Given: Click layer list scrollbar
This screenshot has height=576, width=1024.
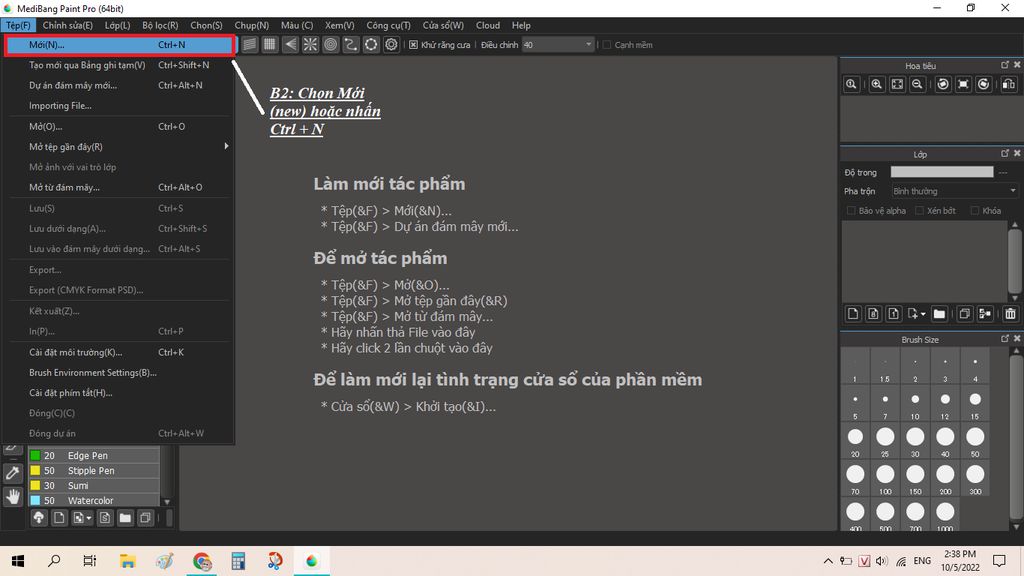Looking at the screenshot, I should [1014, 261].
